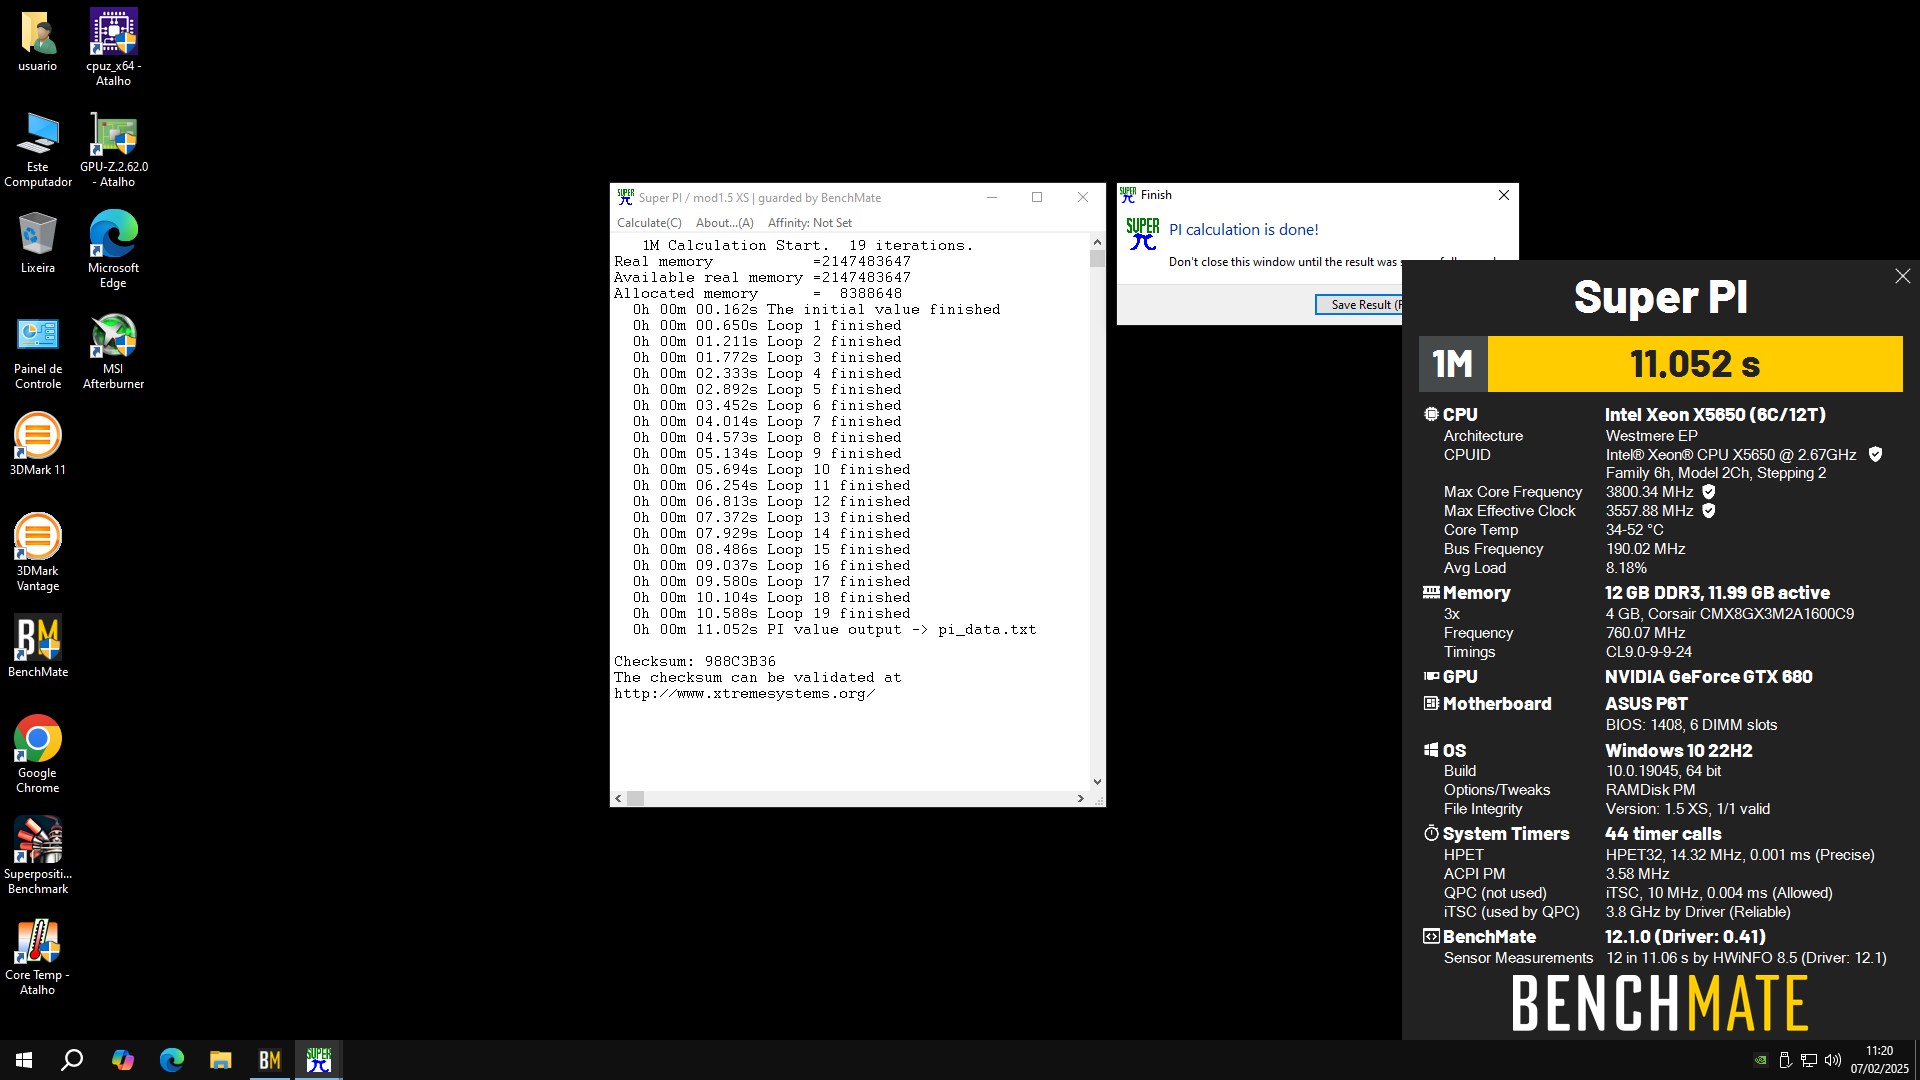The width and height of the screenshot is (1920, 1080).
Task: Click the Max Core Frequency shield icon
Action: click(x=1708, y=492)
